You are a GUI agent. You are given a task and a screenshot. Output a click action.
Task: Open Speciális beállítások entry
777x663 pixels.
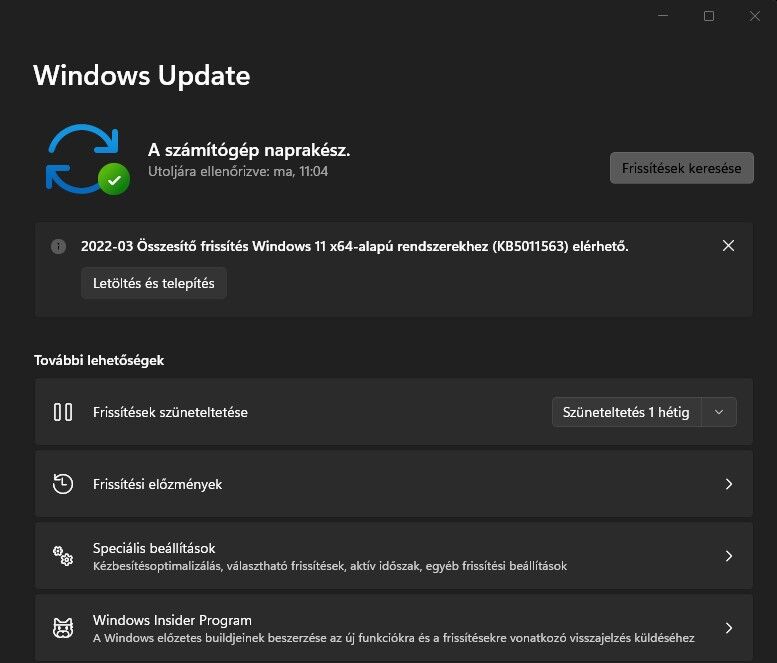tap(393, 555)
